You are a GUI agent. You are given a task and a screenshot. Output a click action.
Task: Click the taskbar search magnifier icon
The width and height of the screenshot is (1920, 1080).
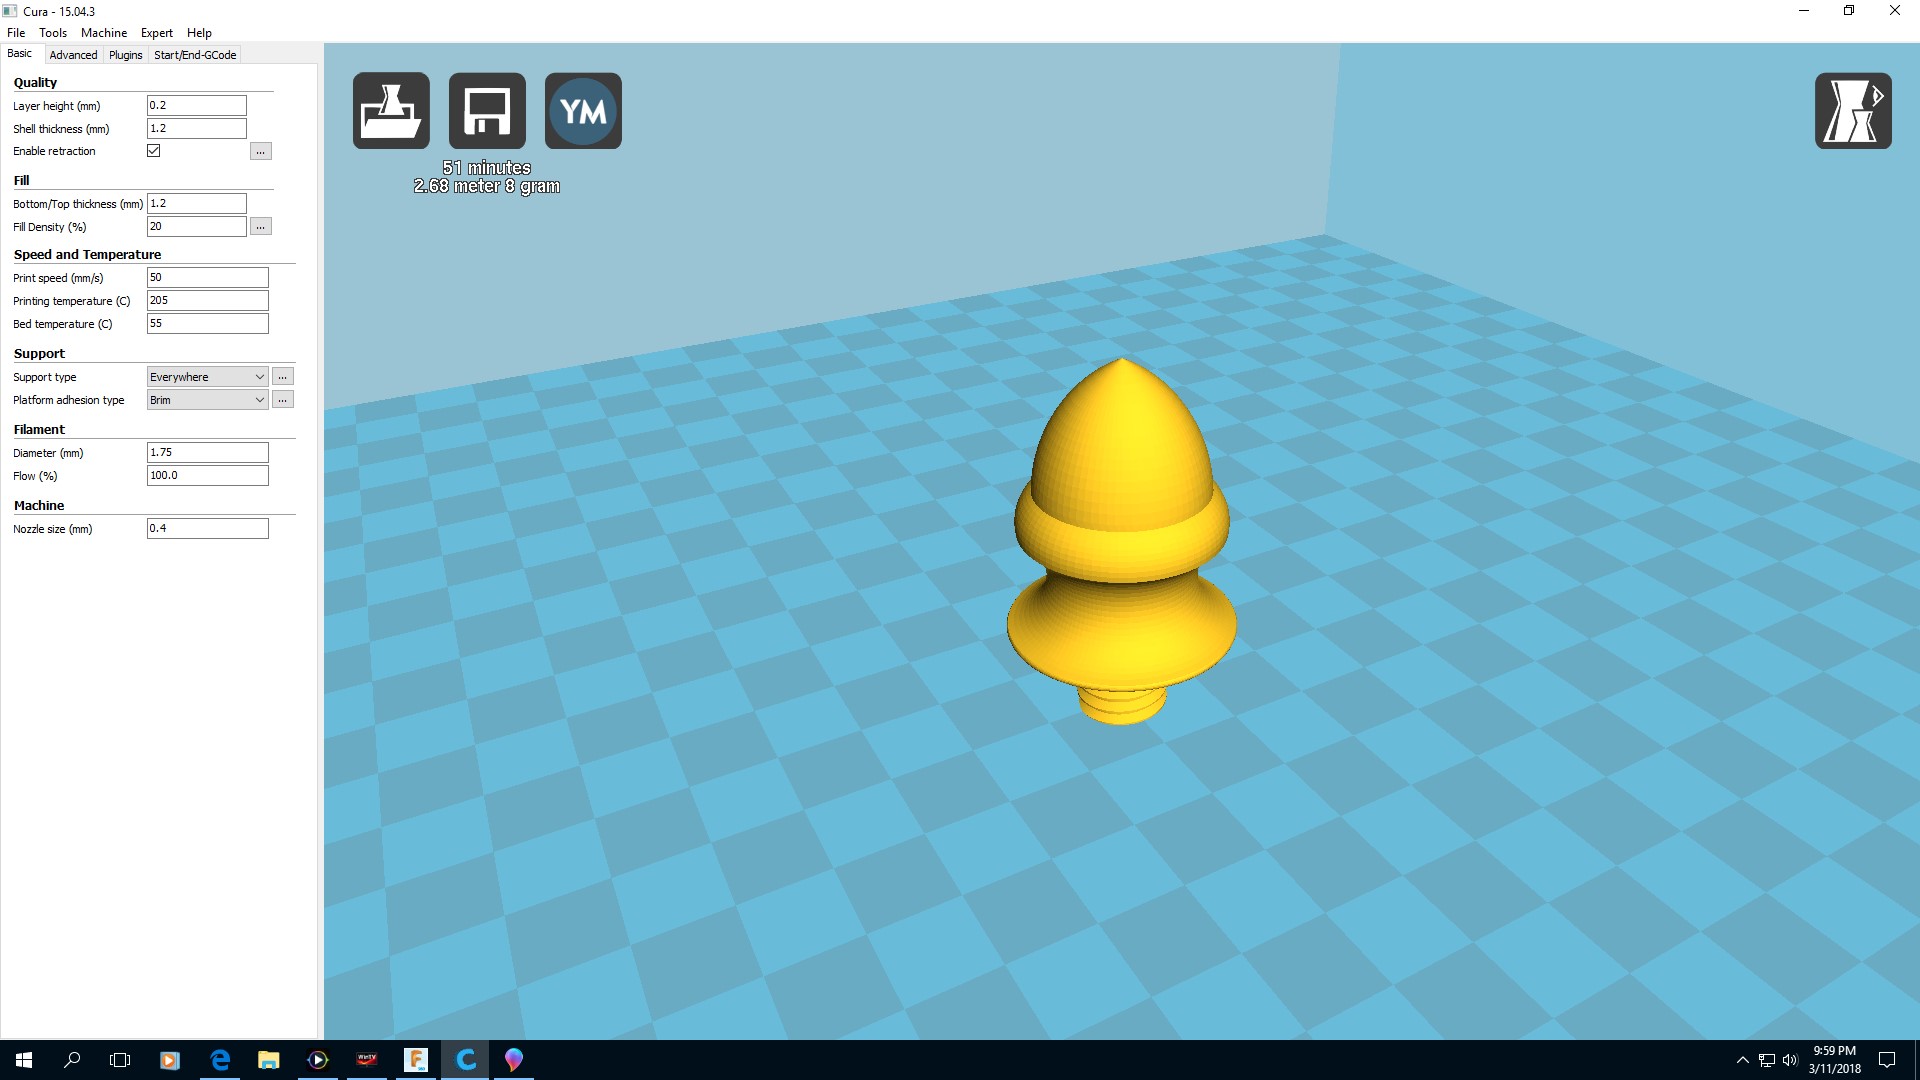(72, 1060)
